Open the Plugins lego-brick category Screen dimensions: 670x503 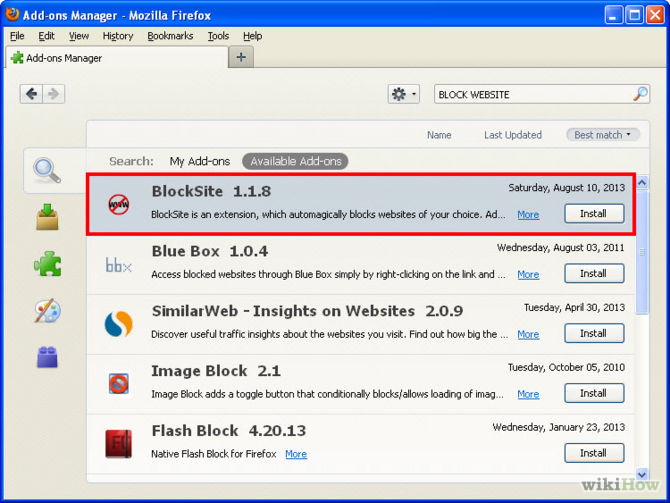(47, 357)
